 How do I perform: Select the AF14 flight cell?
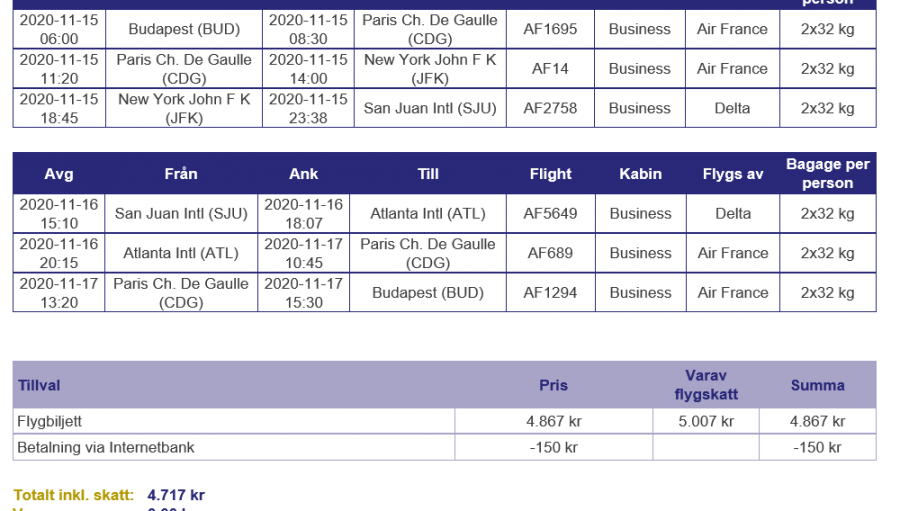[550, 69]
